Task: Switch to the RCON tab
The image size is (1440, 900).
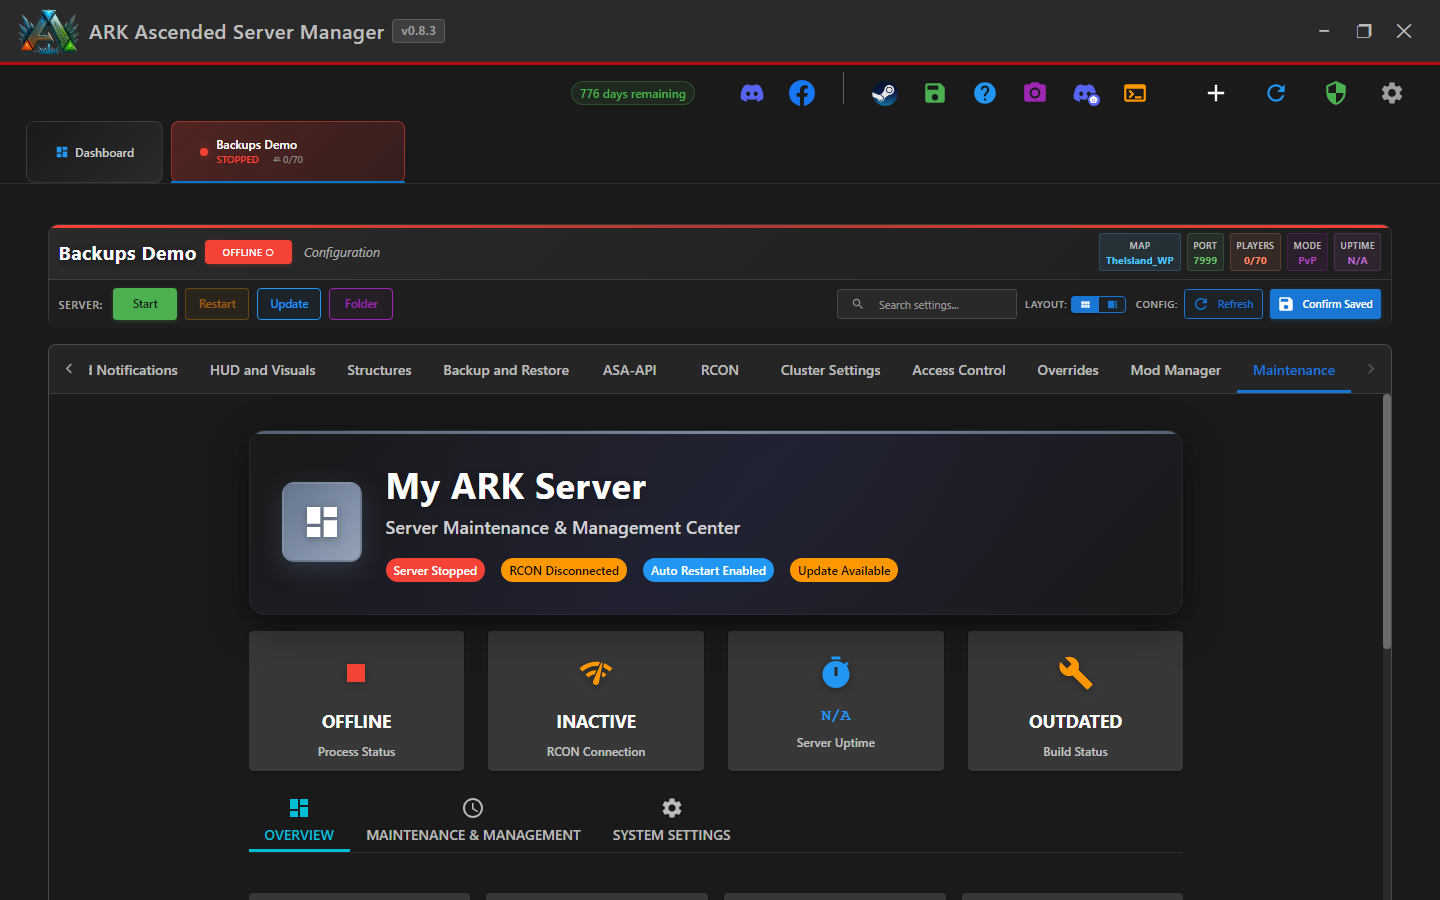Action: coord(720,370)
